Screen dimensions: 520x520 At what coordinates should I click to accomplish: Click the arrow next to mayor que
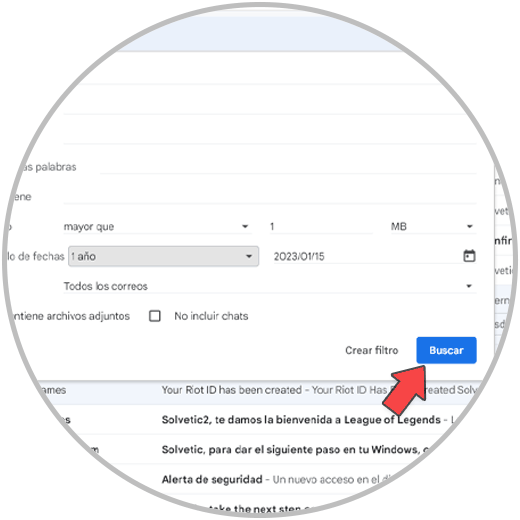coord(245,227)
